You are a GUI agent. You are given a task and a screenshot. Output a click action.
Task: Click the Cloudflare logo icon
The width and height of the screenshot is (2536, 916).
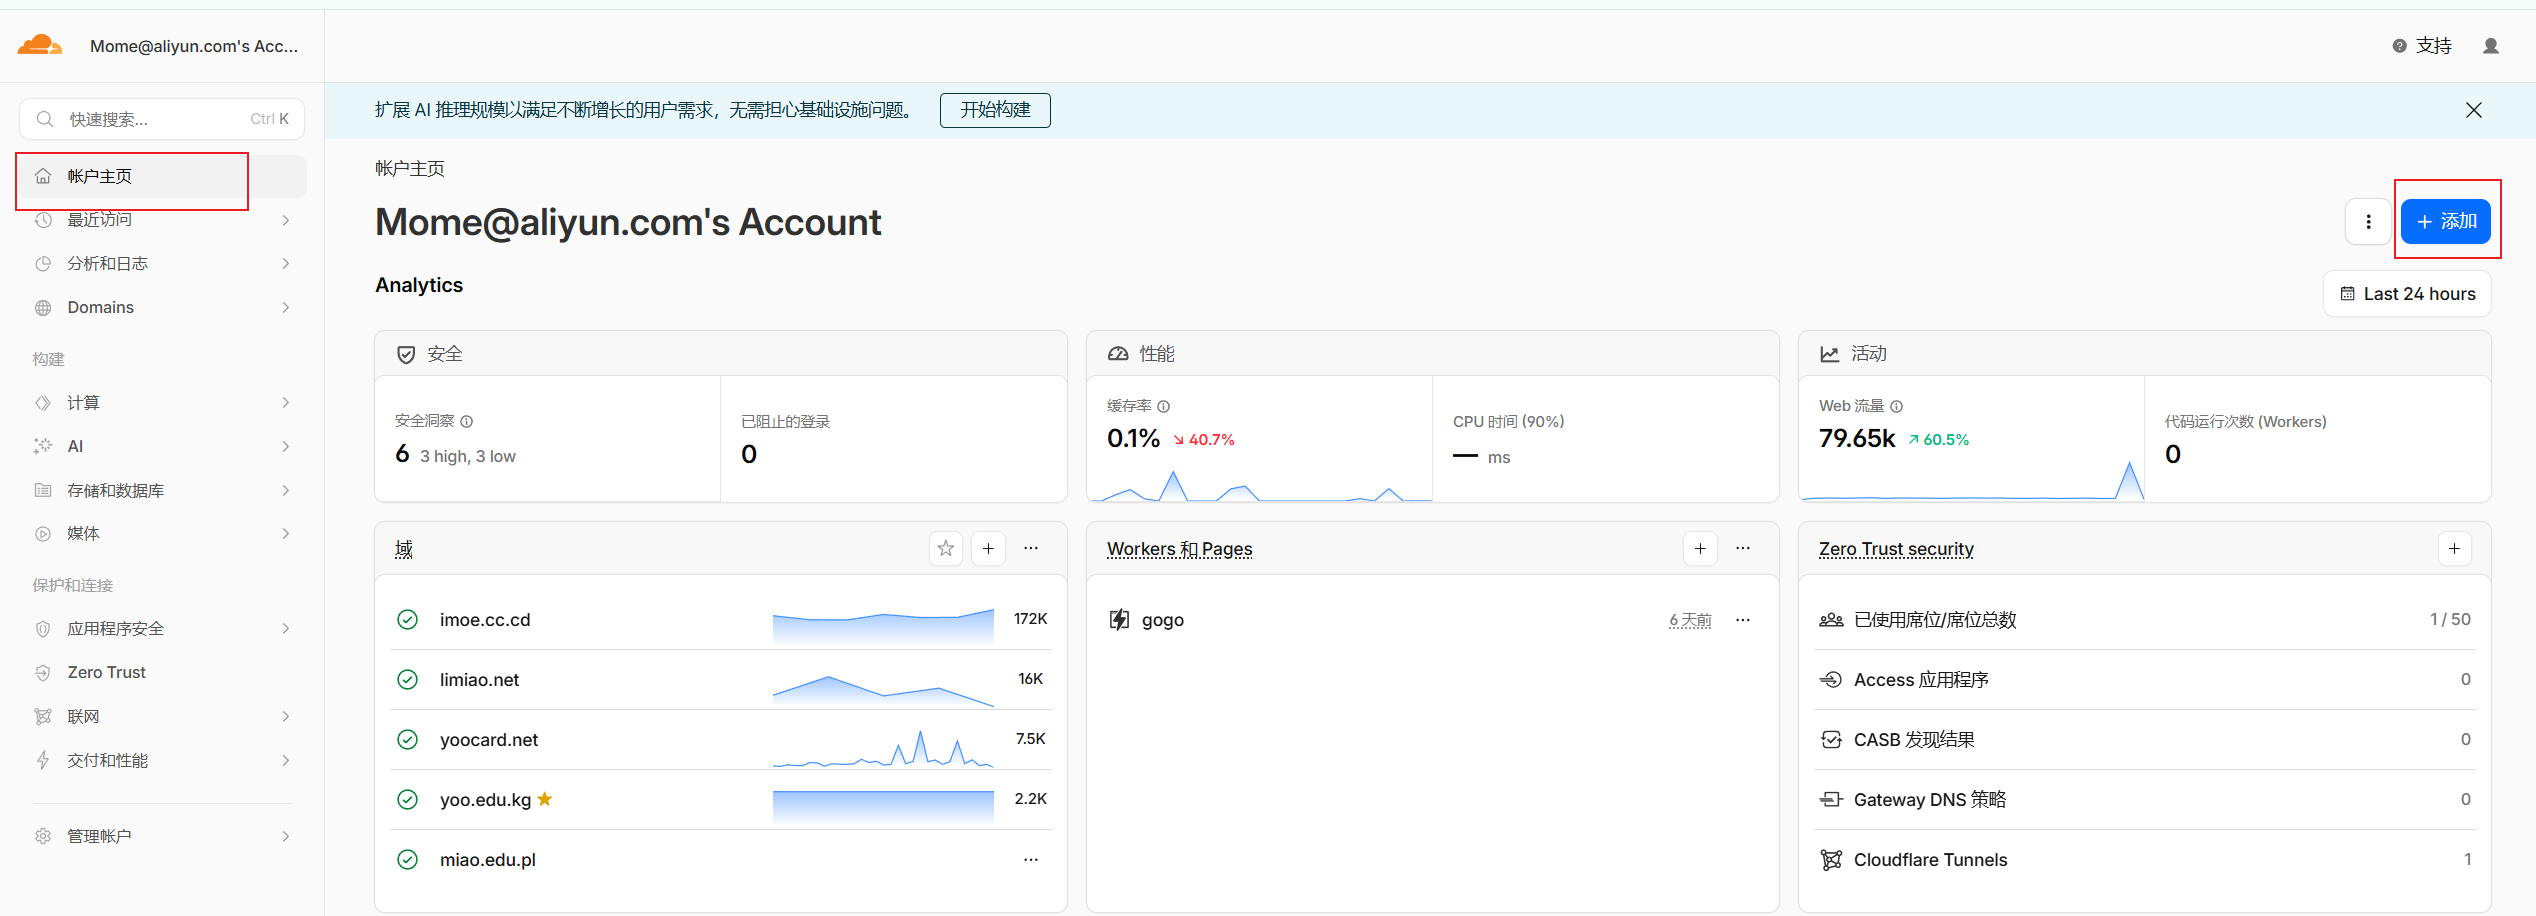pyautogui.click(x=40, y=45)
